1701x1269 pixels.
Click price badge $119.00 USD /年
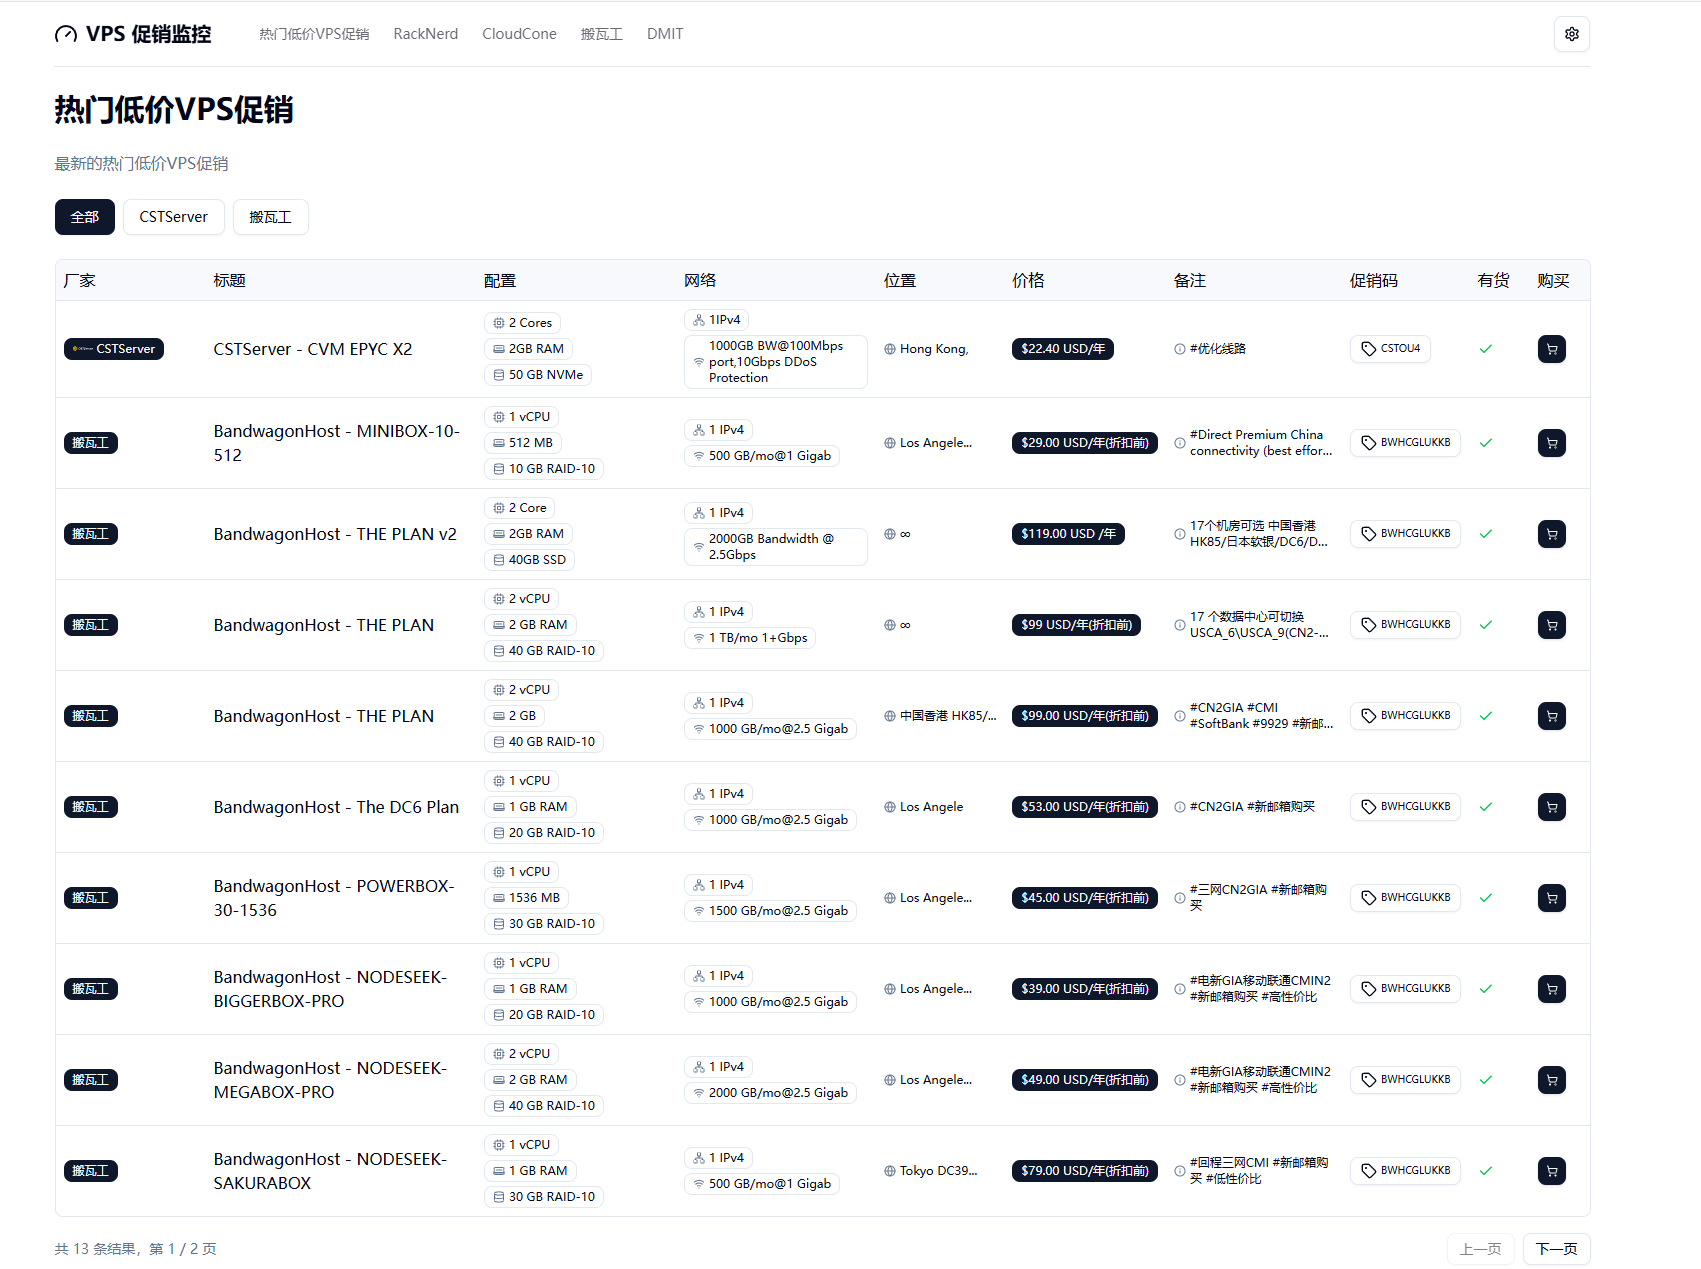coord(1068,534)
